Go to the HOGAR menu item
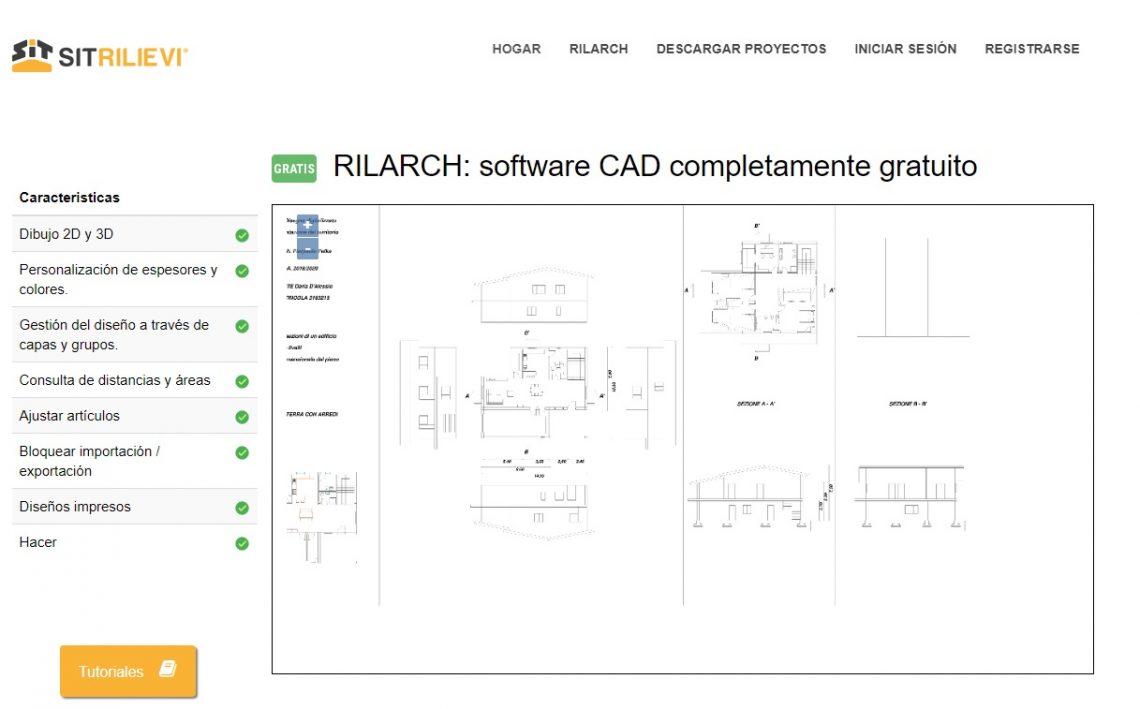The width and height of the screenshot is (1140, 709). point(516,49)
